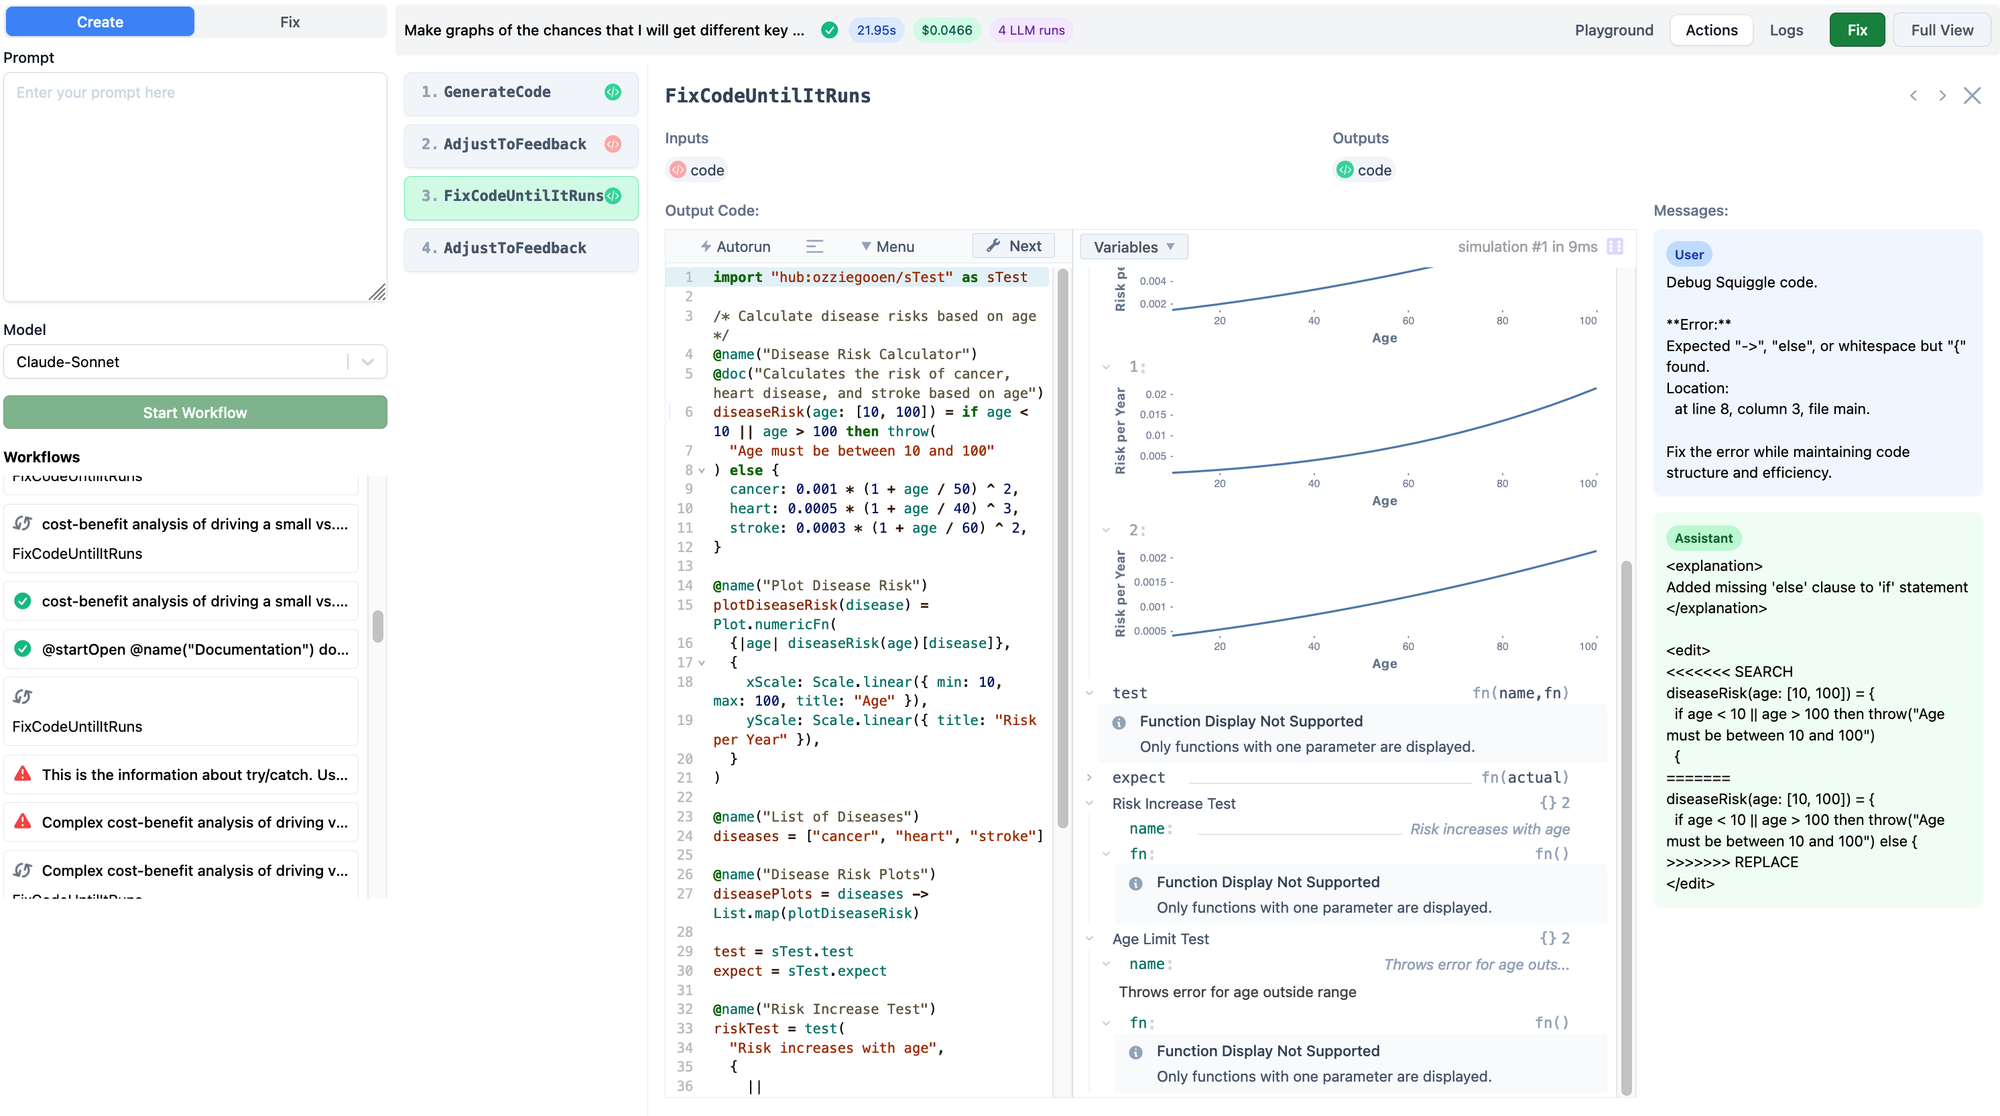Open the Logs tab
Screen dimensions: 2000x1116
tap(1787, 30)
